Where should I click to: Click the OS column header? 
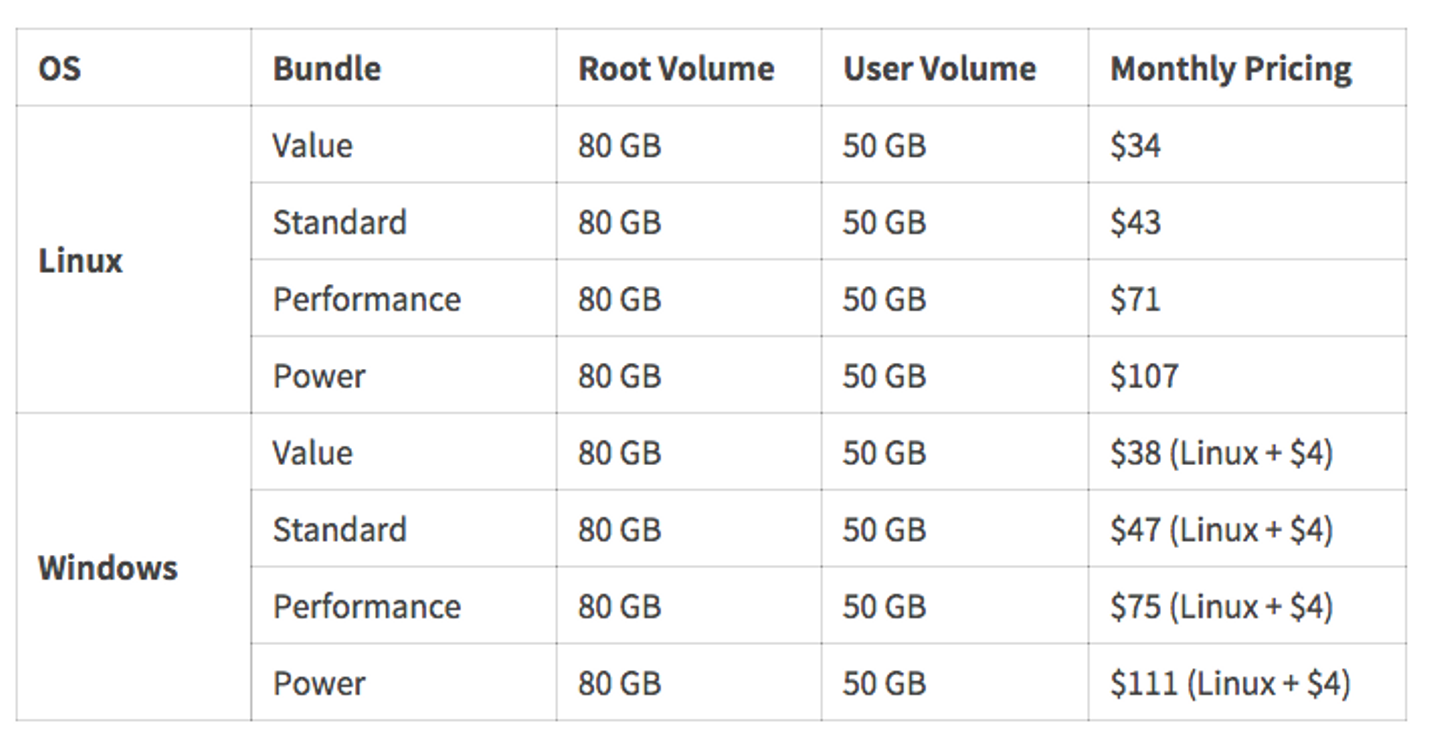coord(60,69)
